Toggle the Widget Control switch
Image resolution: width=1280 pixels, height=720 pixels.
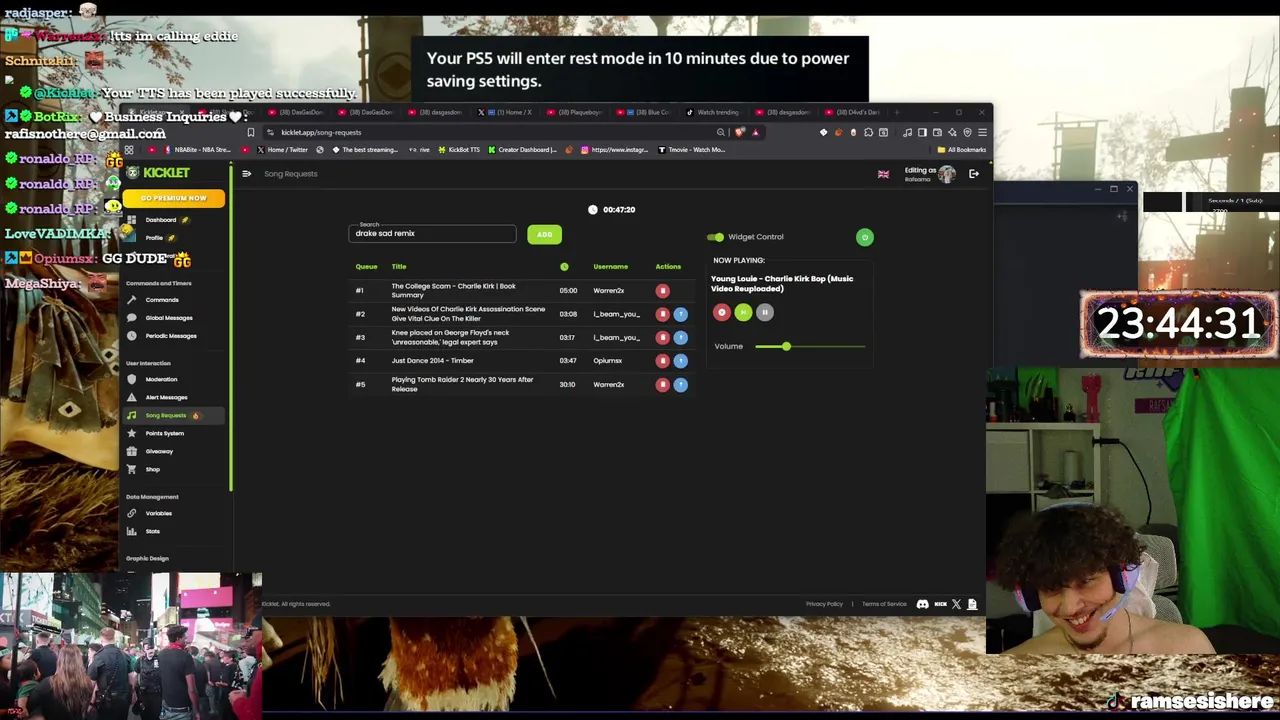pyautogui.click(x=715, y=237)
